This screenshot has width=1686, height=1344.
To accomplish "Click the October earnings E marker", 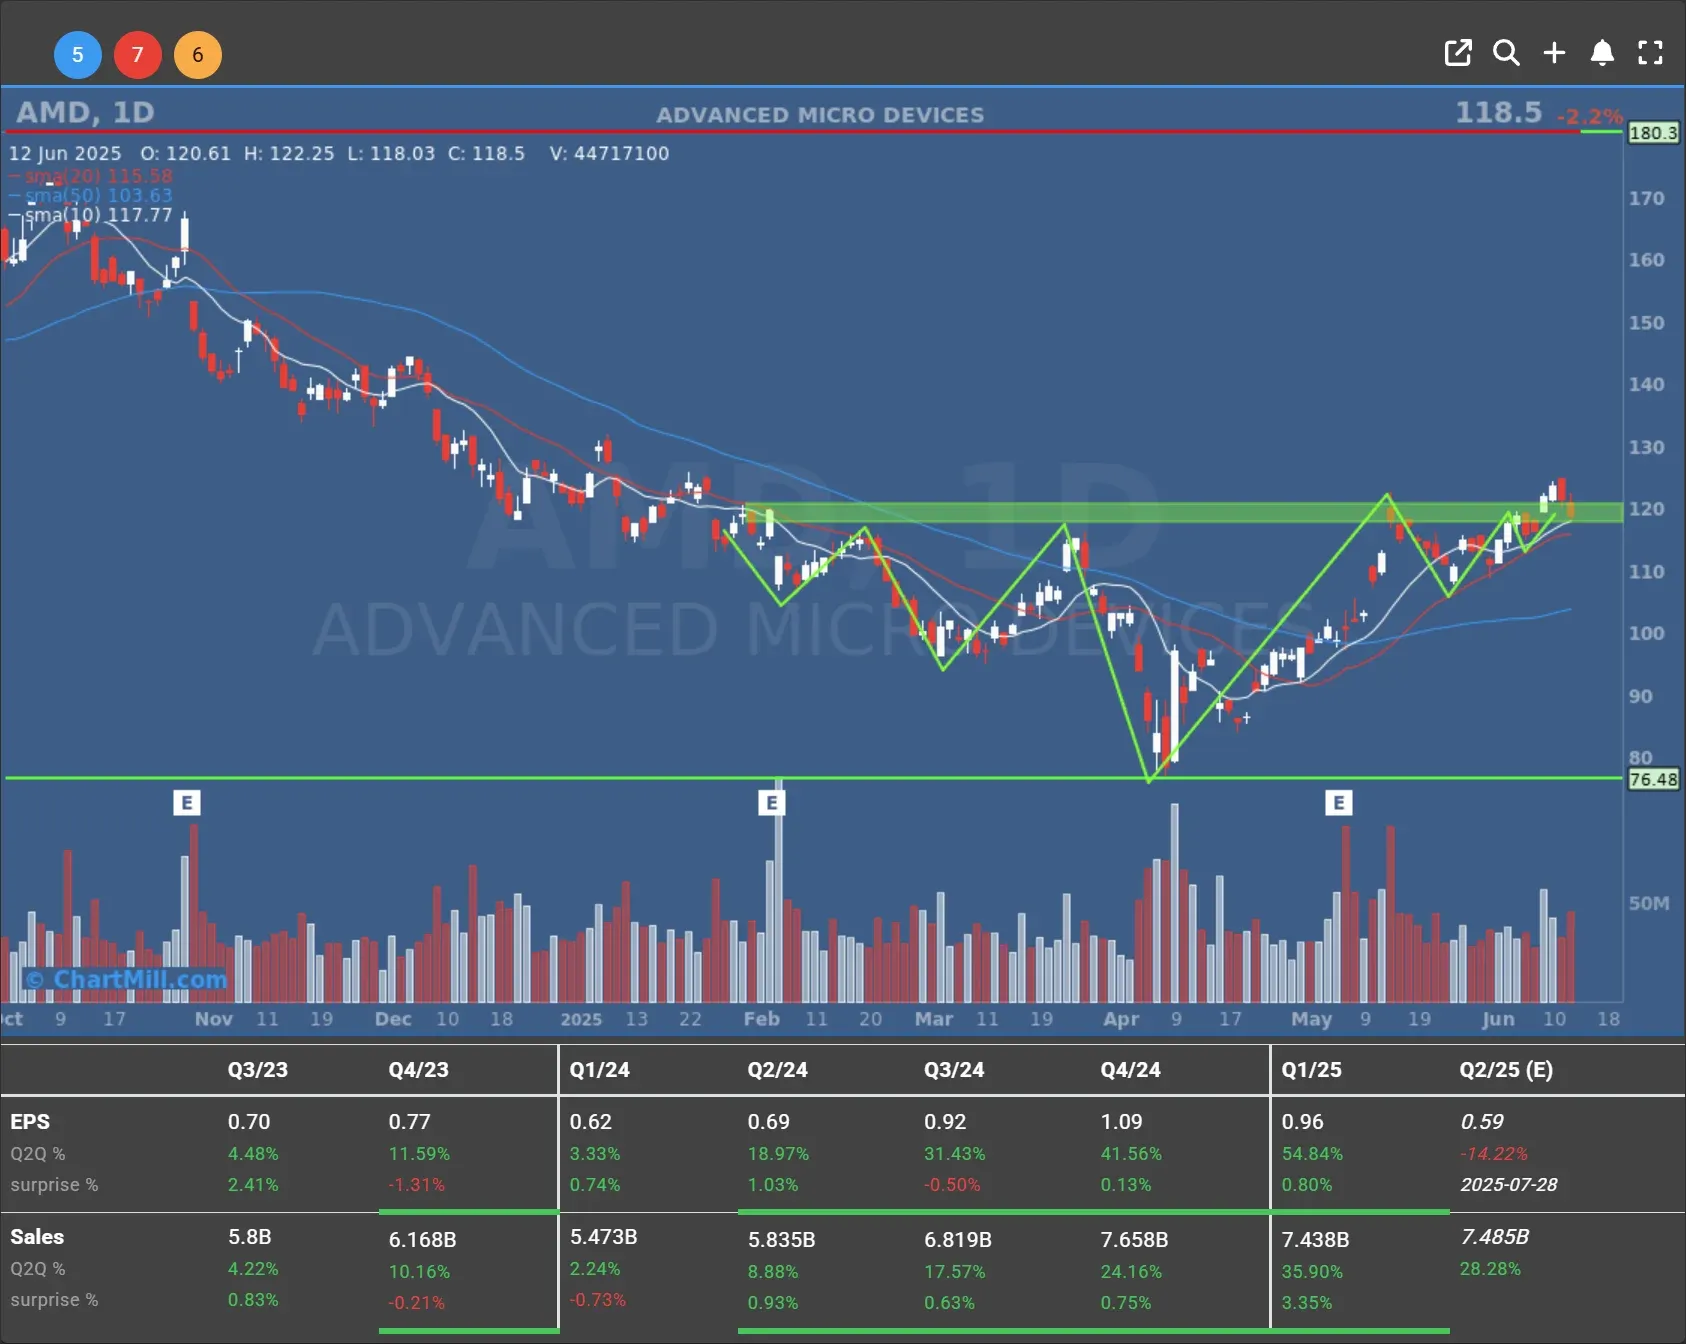I will click(187, 803).
